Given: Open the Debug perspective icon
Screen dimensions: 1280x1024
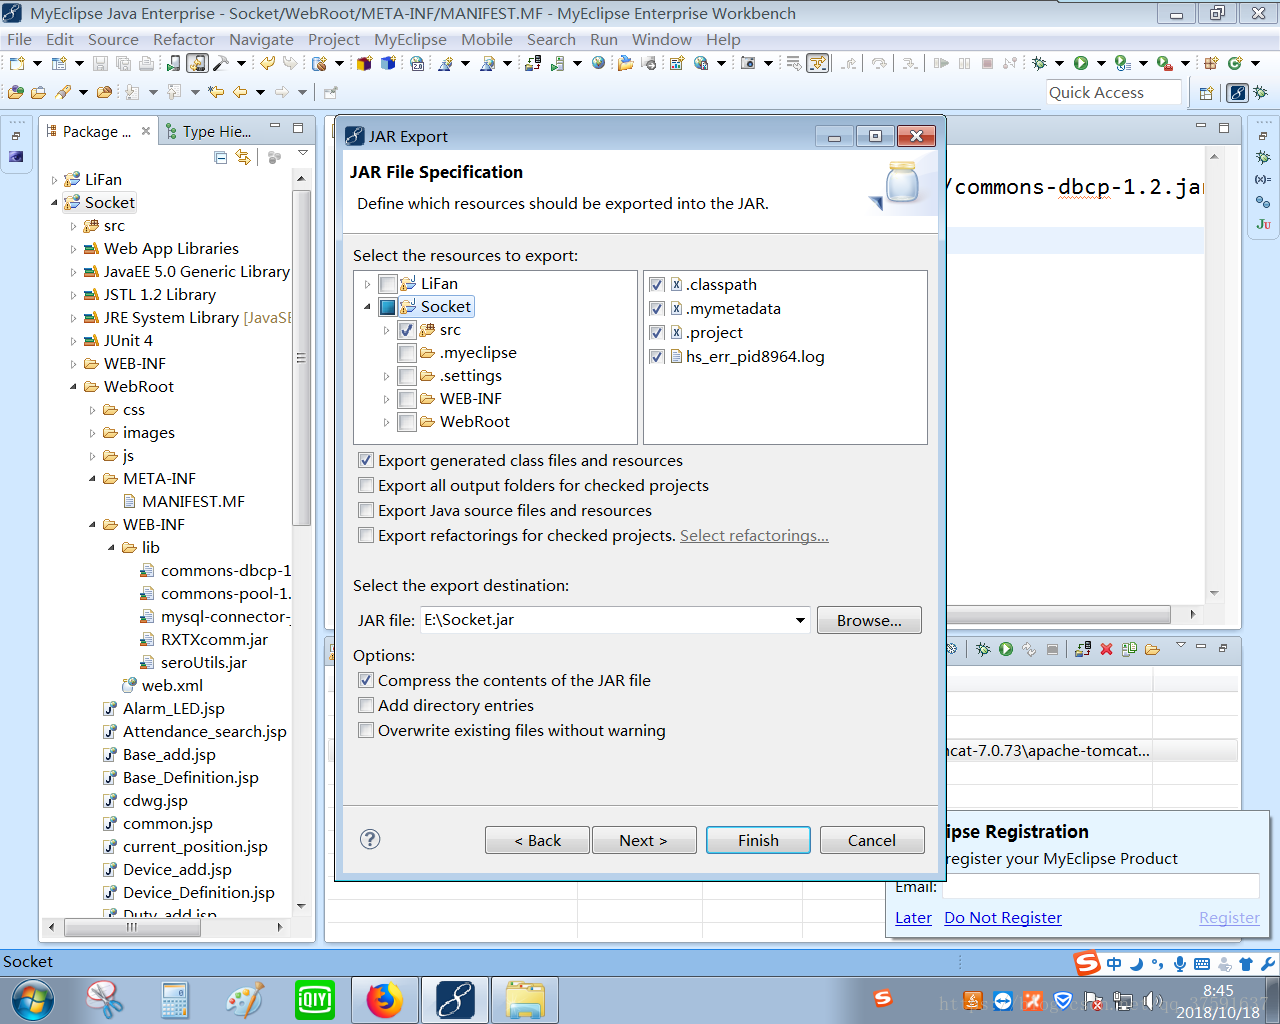Looking at the screenshot, I should click(x=1261, y=92).
